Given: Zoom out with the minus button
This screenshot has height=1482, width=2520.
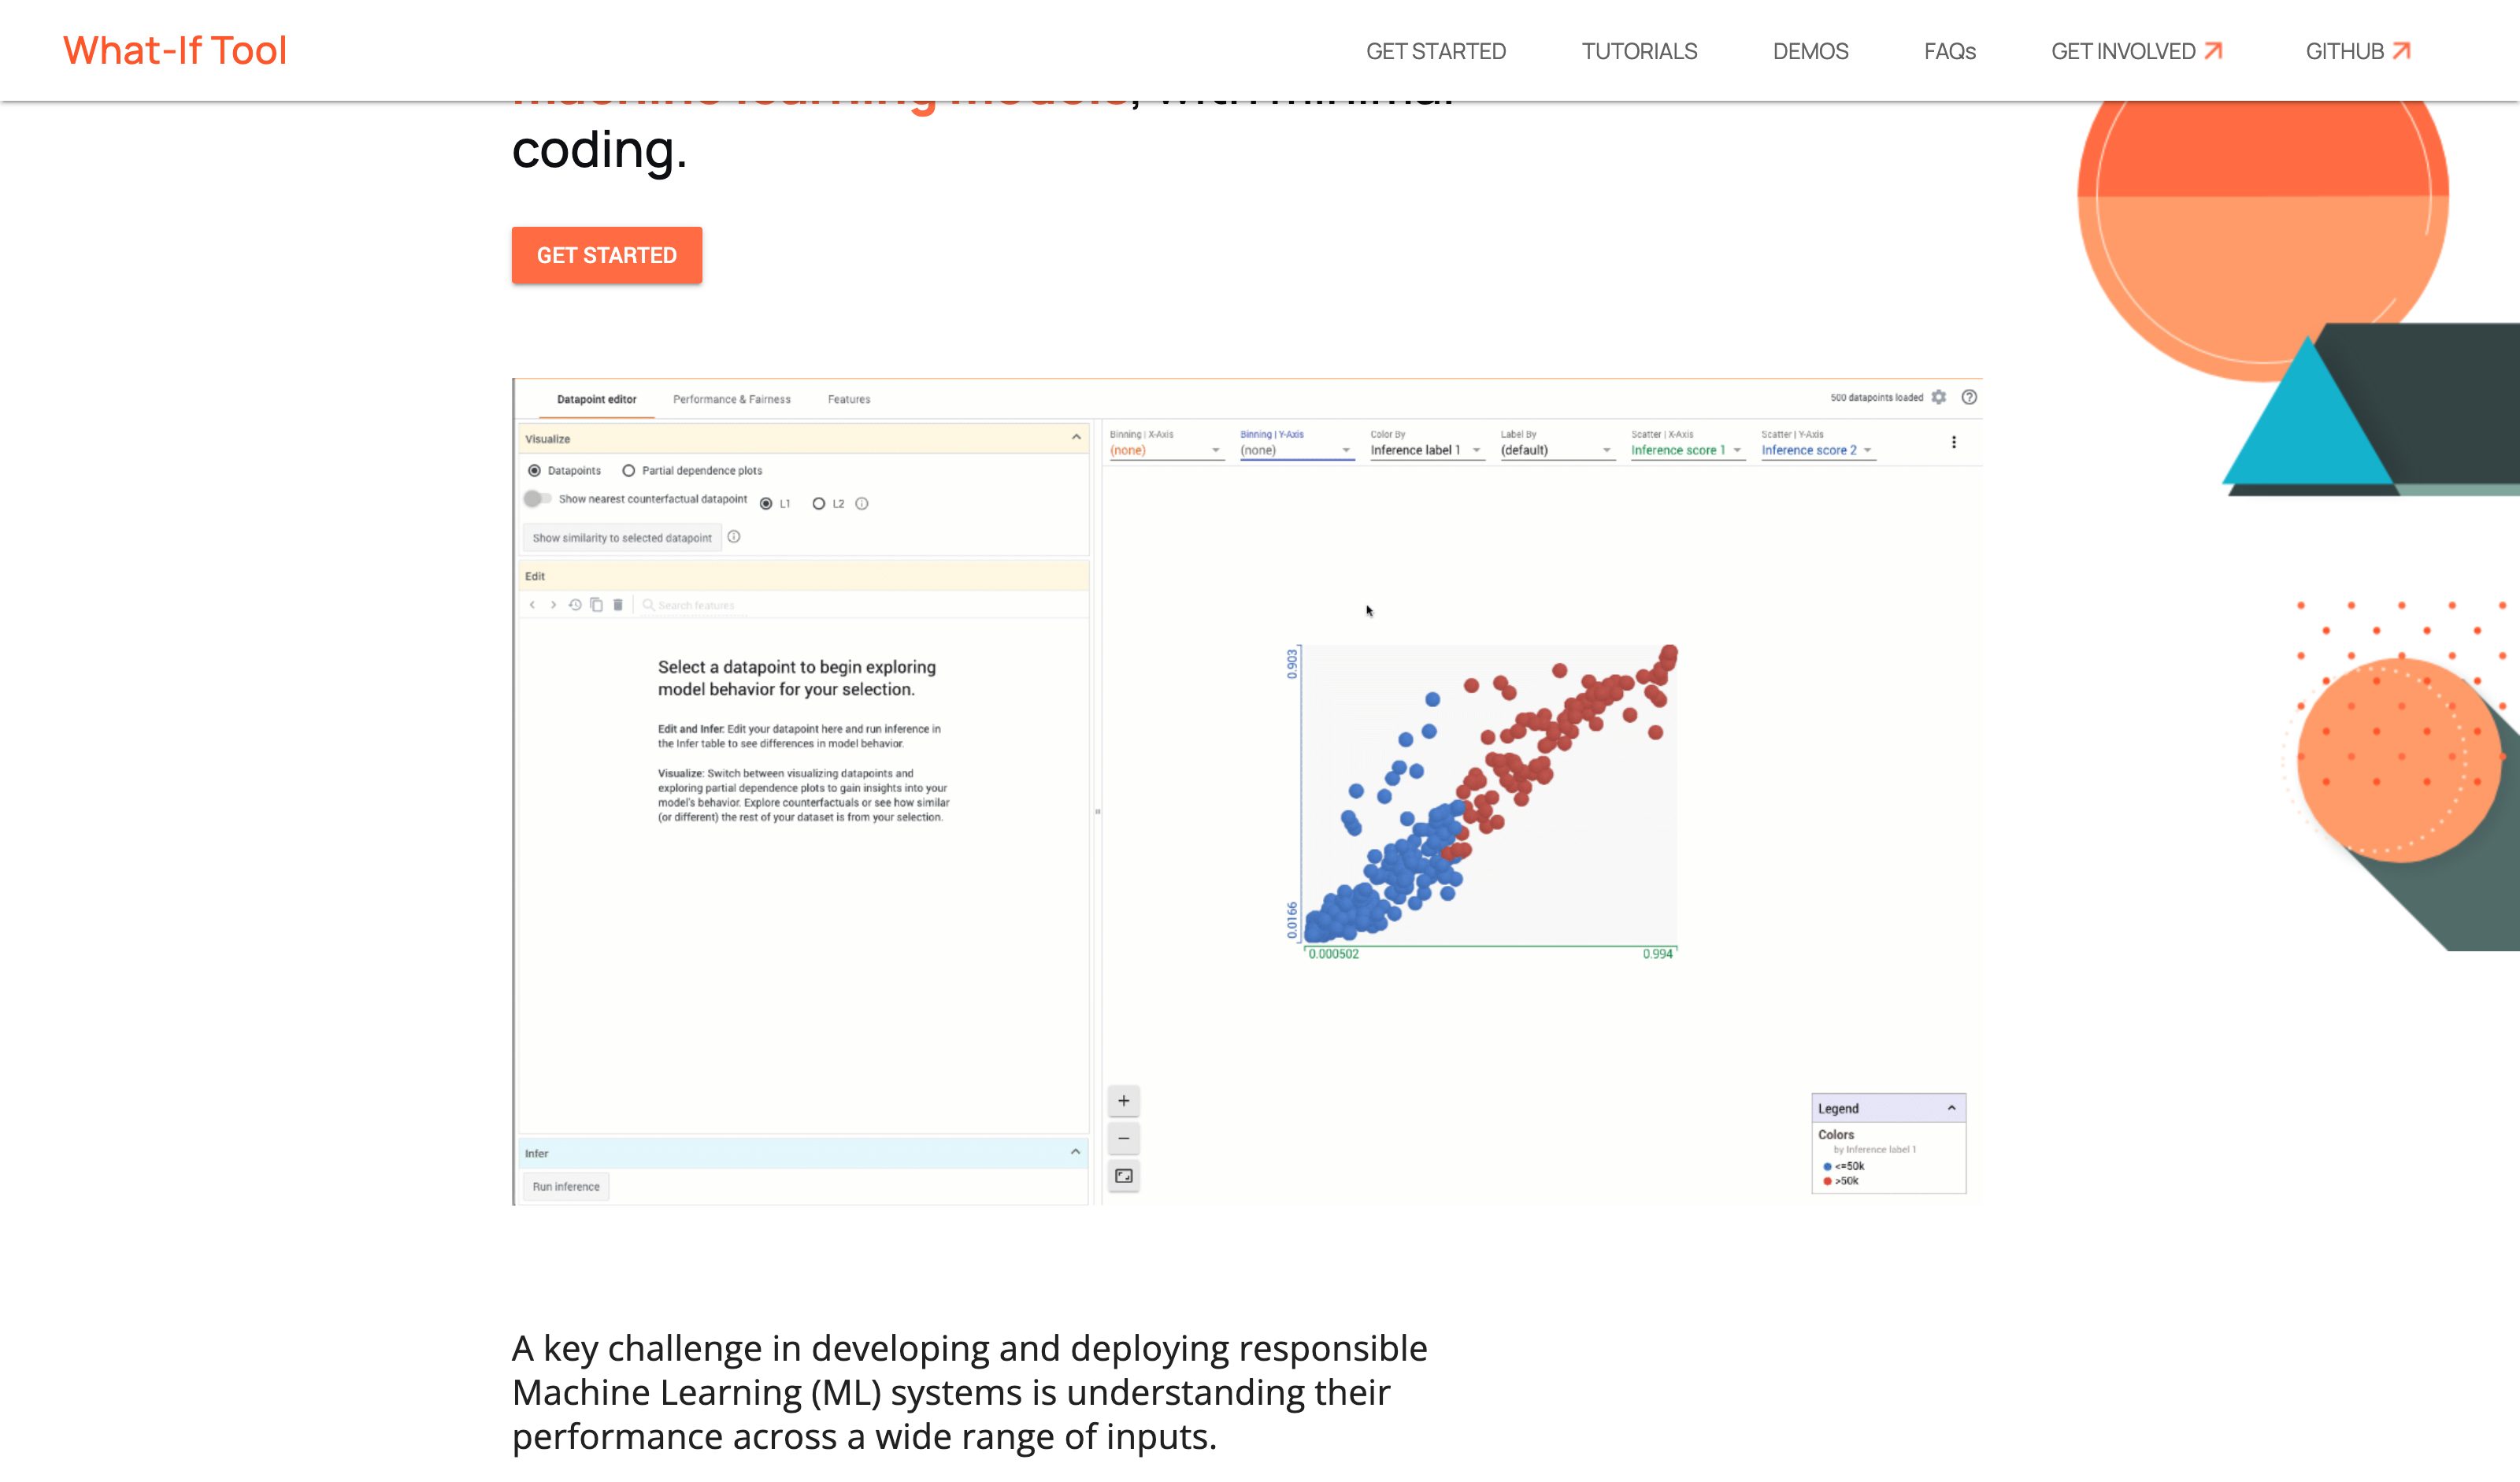Looking at the screenshot, I should (1124, 1139).
